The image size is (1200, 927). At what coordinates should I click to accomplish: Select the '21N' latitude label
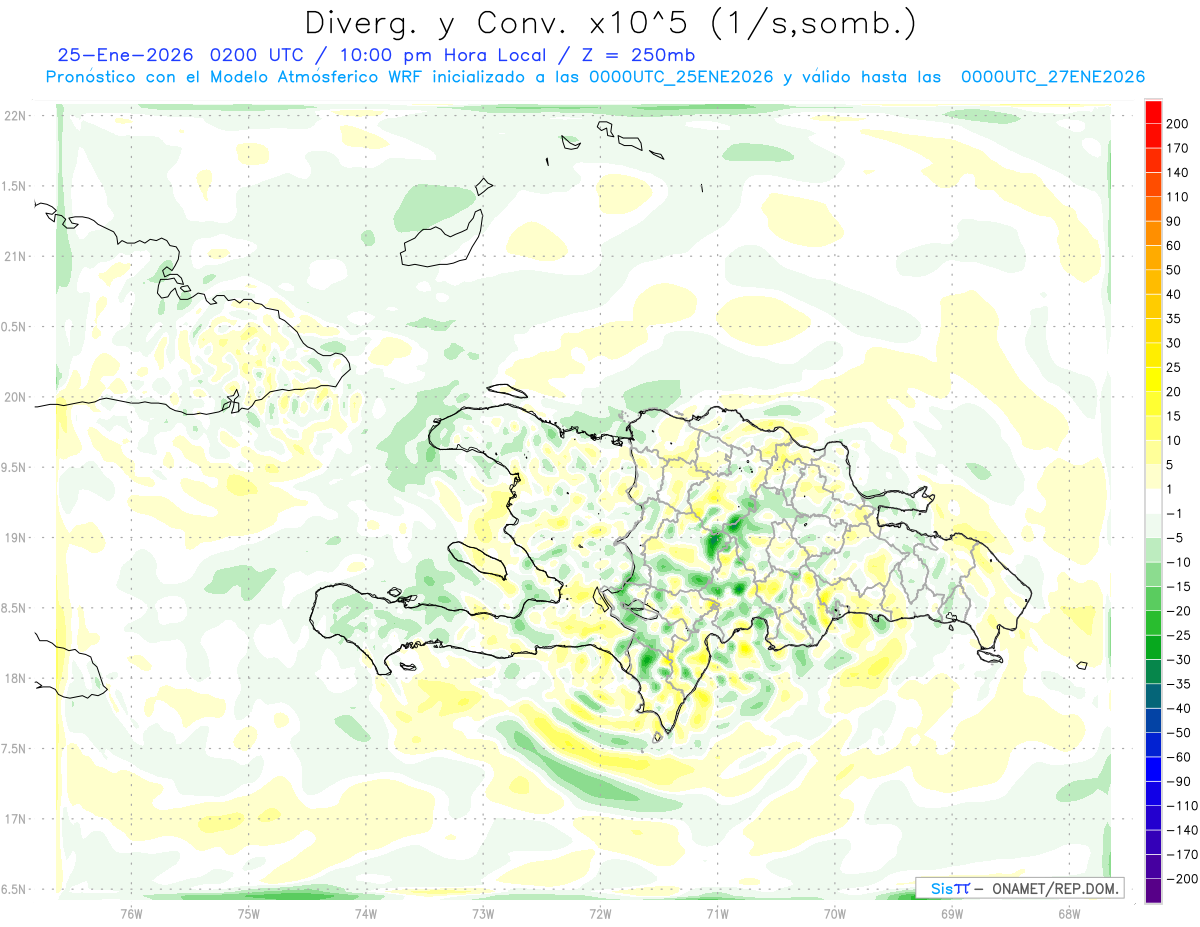[x=15, y=257]
